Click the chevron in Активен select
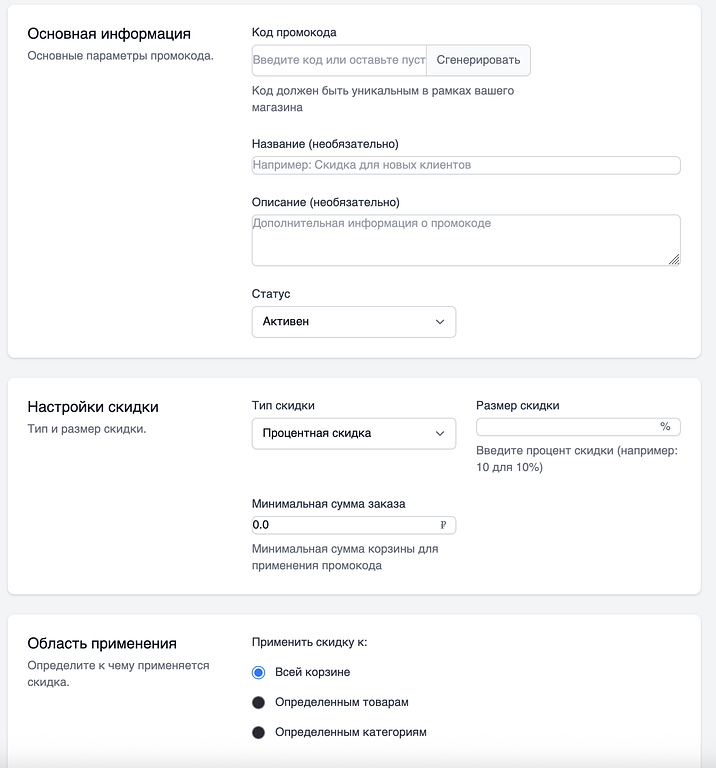Screen dimensions: 716x768 pyautogui.click(x=440, y=322)
